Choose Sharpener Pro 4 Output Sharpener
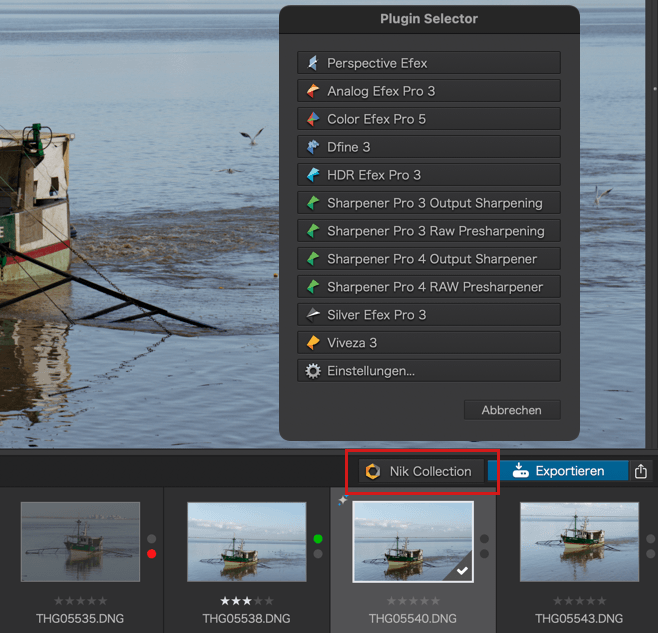The width and height of the screenshot is (658, 633). pos(428,259)
